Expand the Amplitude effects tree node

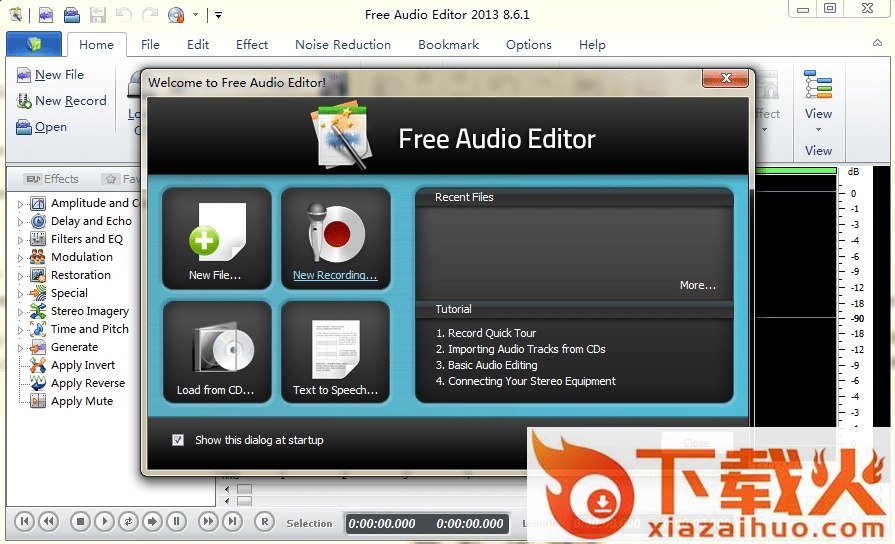click(x=20, y=204)
